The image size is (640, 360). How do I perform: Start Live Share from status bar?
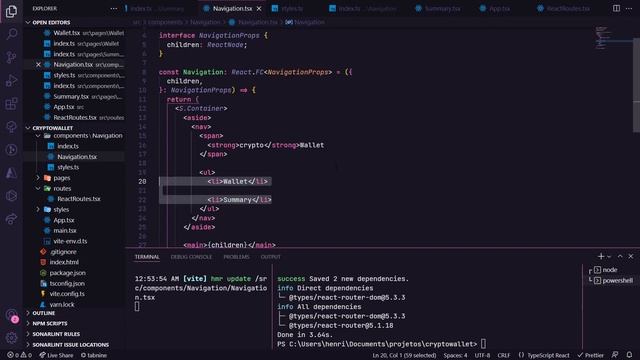56,355
